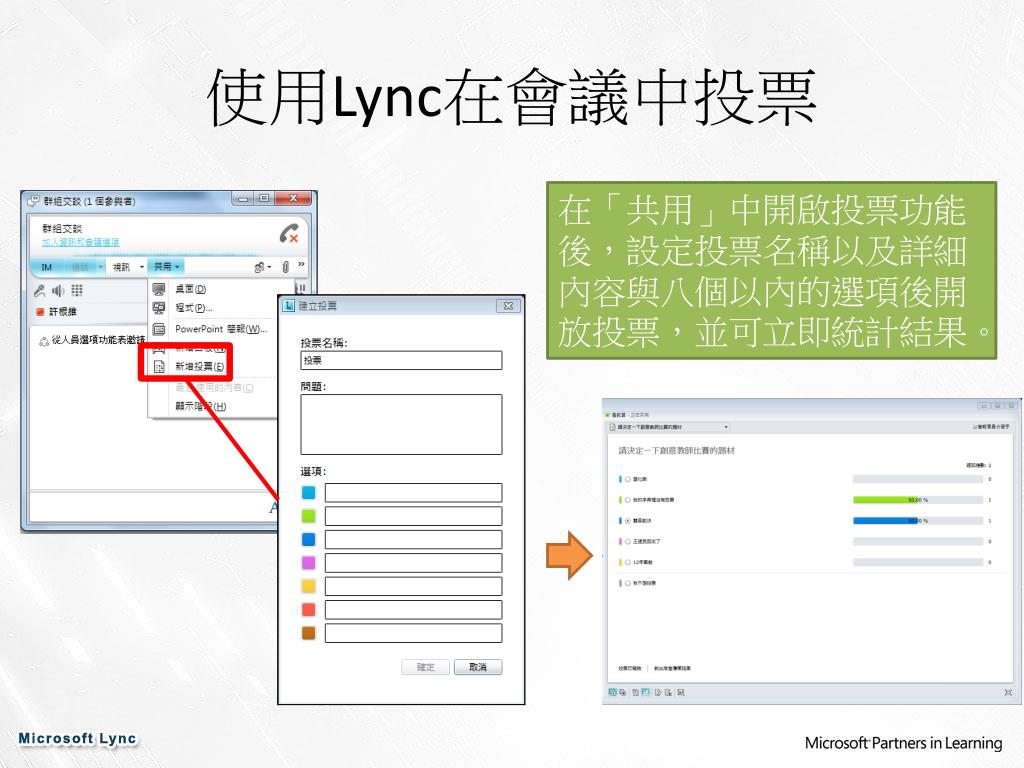
Task: Open the dial pad grid icon
Action: click(77, 291)
